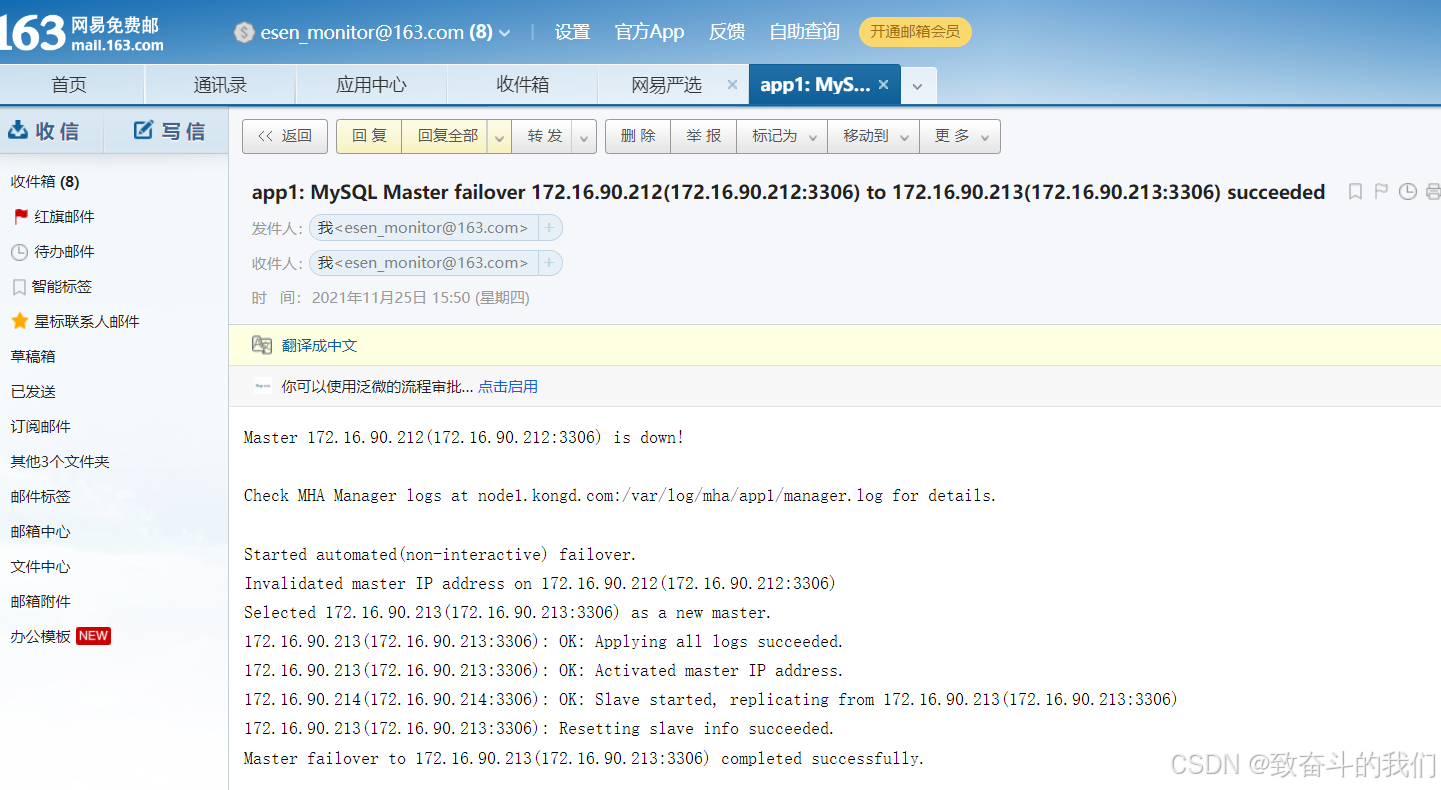
Task: Open 邮箱中心 in the sidebar
Action: 41,532
